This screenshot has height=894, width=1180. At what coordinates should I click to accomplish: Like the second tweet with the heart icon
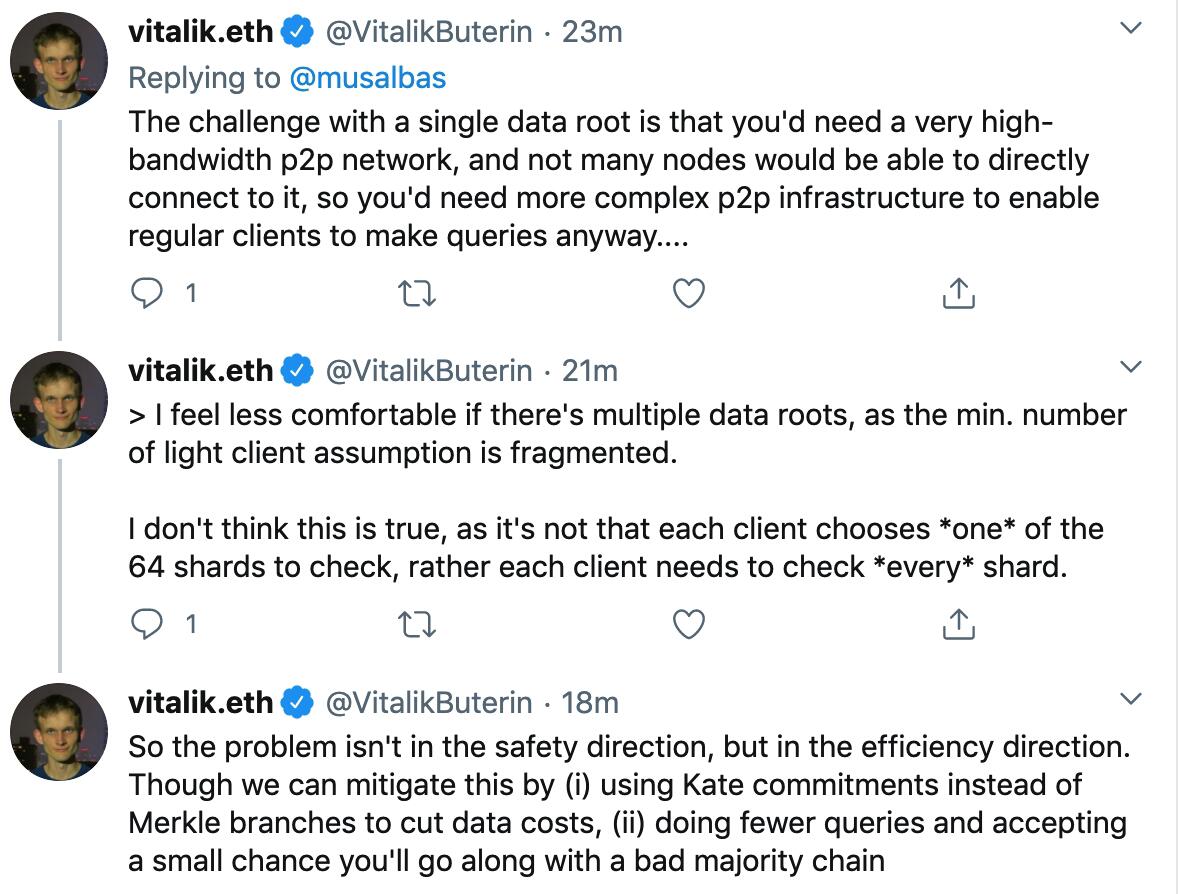coord(687,624)
